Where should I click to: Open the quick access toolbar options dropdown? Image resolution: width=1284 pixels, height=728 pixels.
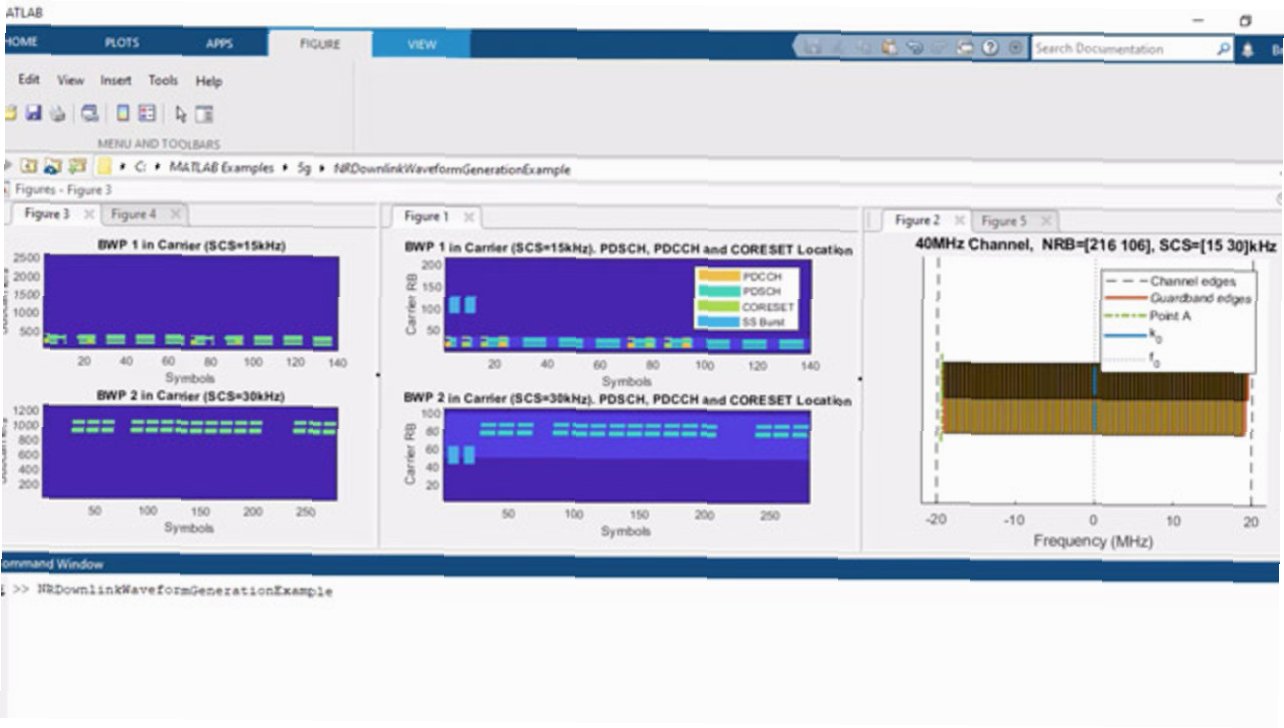click(x=1015, y=47)
